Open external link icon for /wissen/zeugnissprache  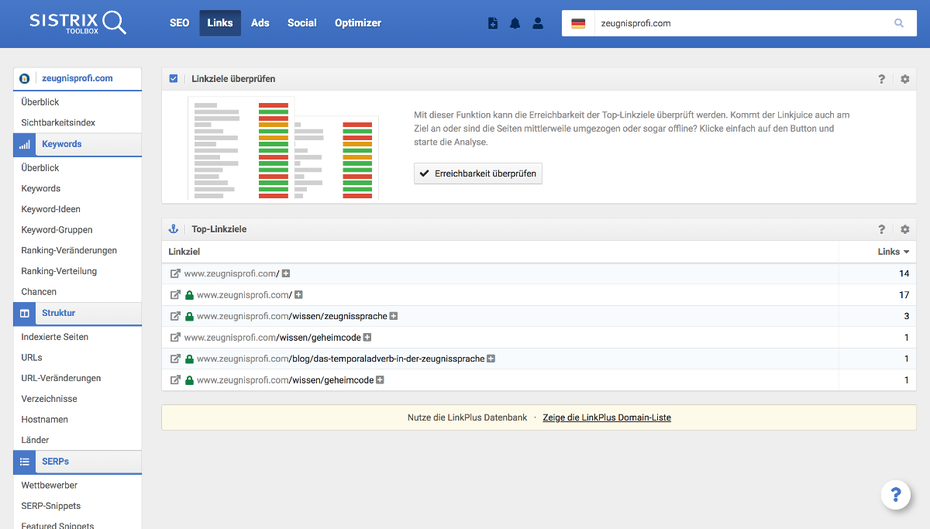click(175, 316)
